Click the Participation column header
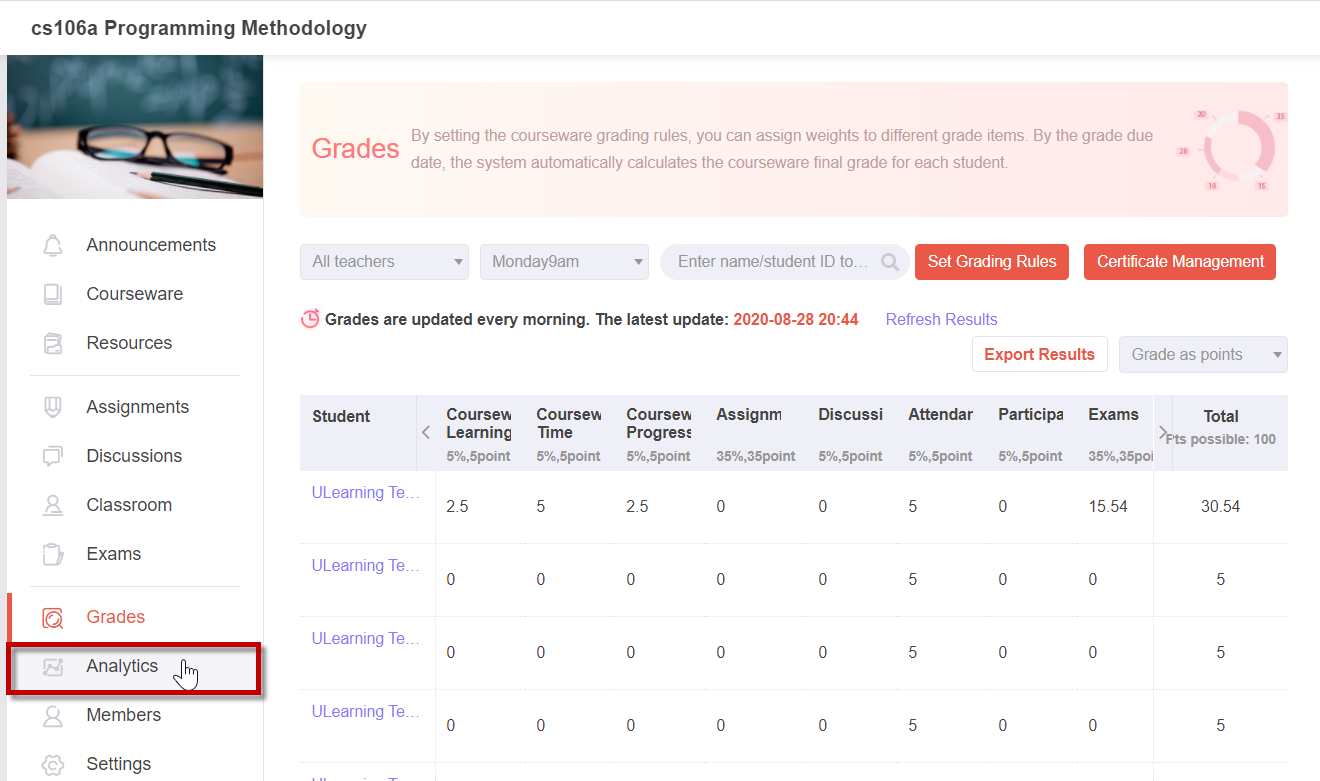This screenshot has width=1320, height=781. pos(1031,414)
